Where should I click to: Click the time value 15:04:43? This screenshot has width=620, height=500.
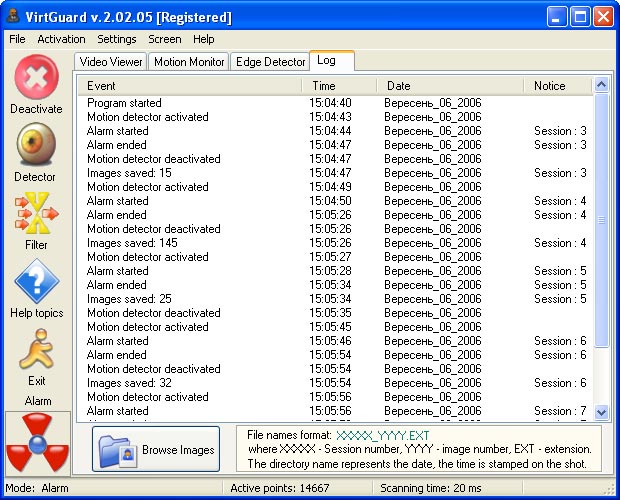[330, 117]
